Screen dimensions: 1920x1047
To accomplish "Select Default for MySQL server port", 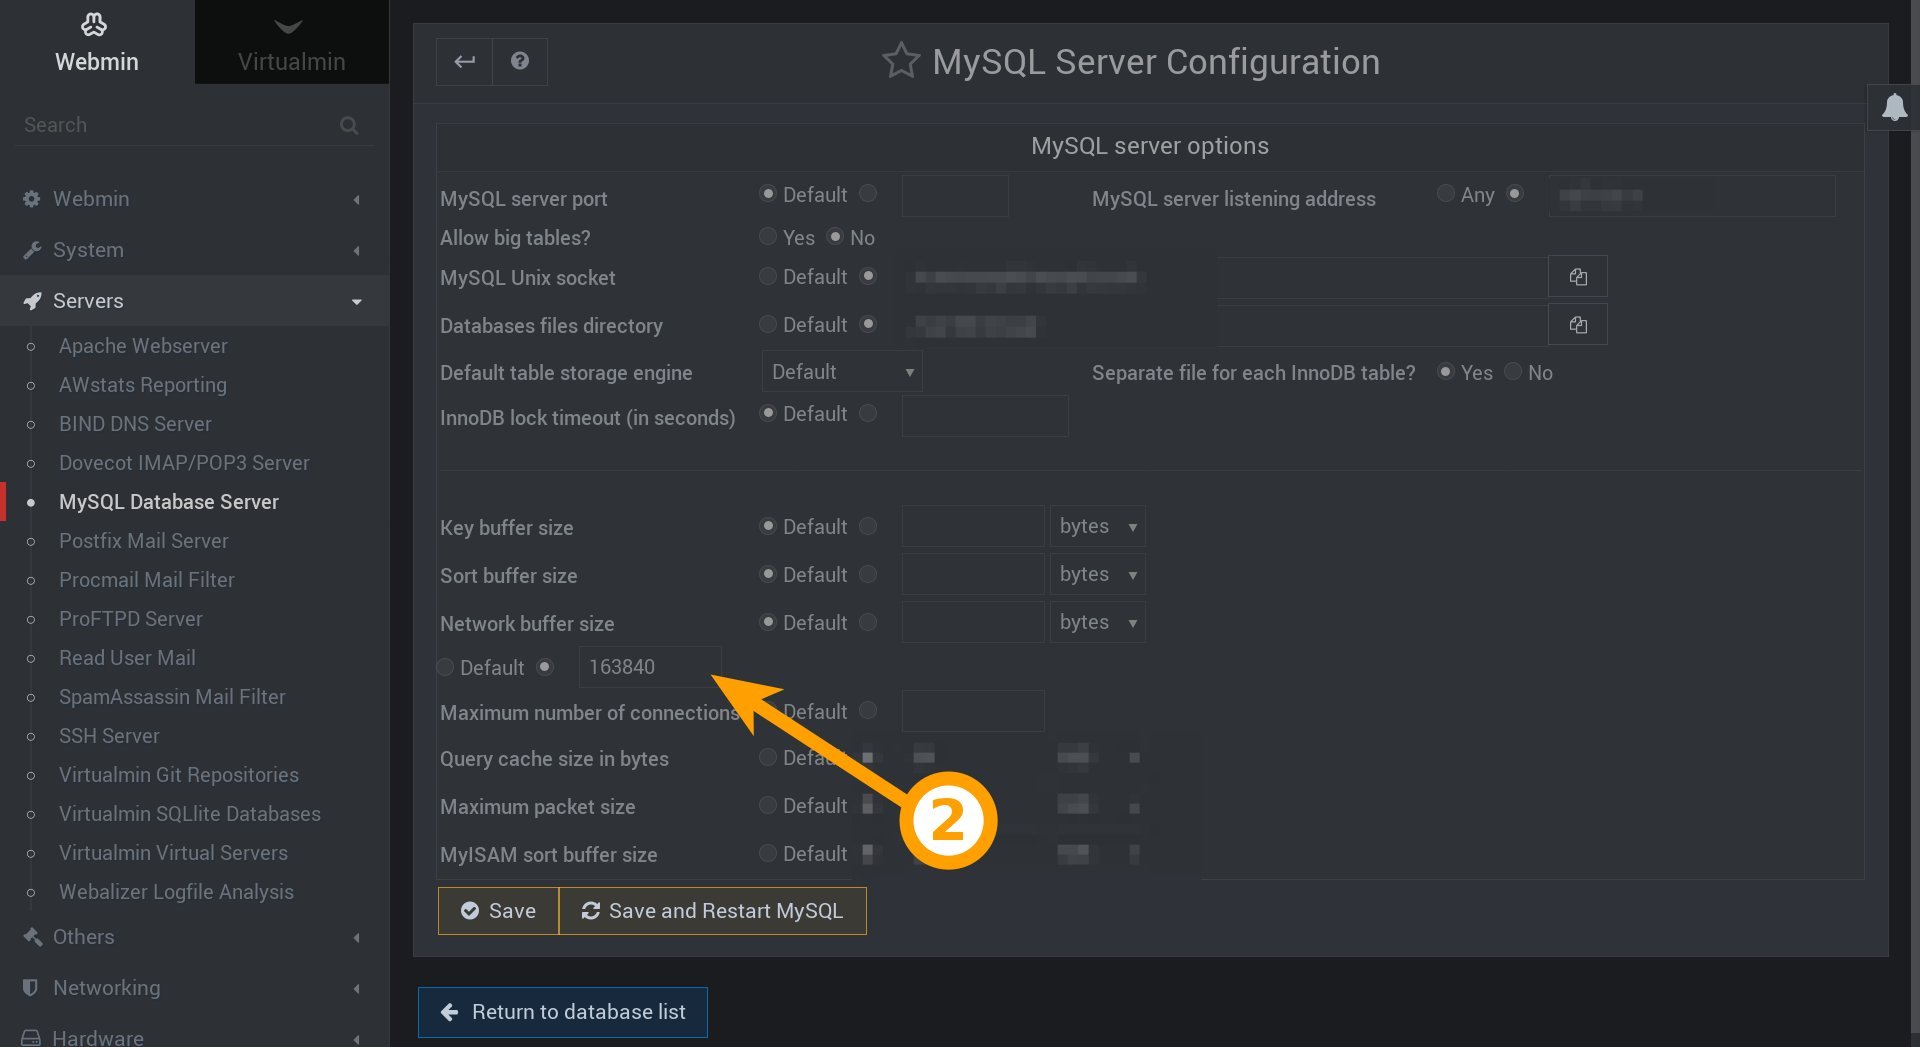I will (768, 194).
